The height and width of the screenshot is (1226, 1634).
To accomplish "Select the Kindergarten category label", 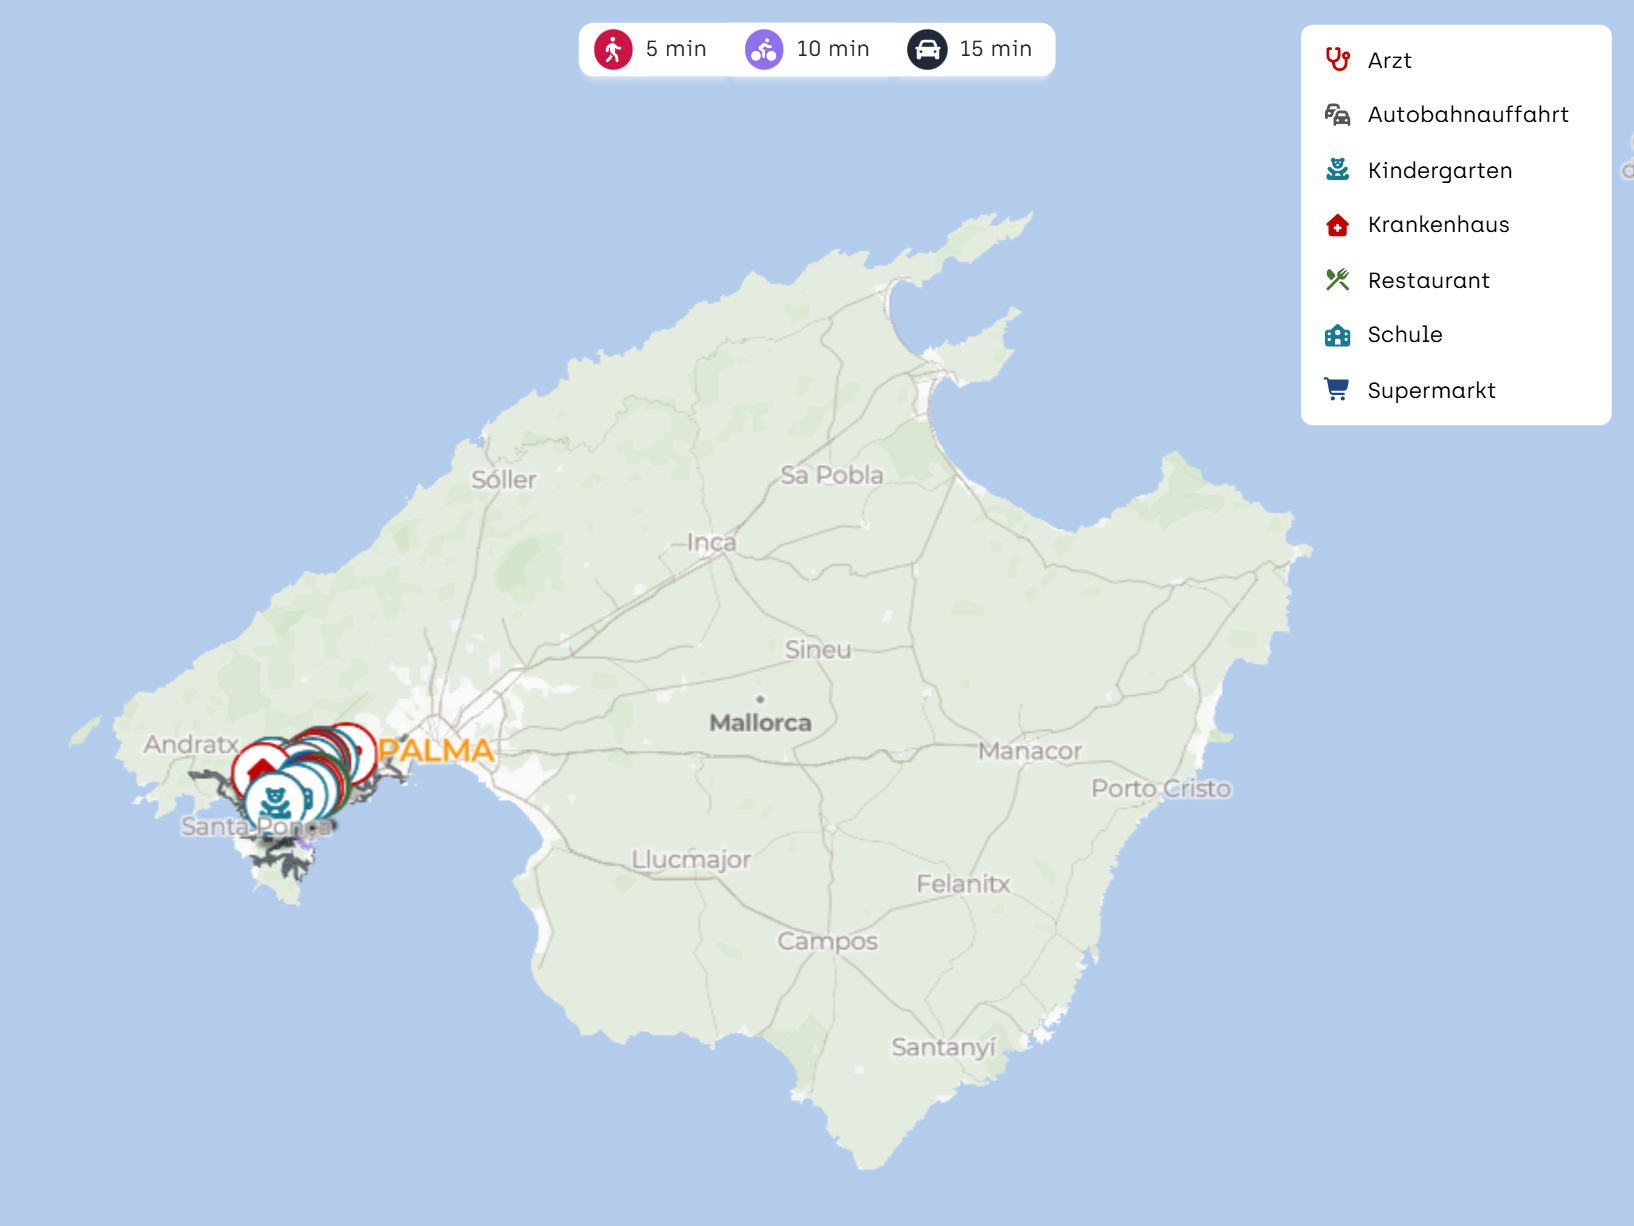I will 1439,170.
